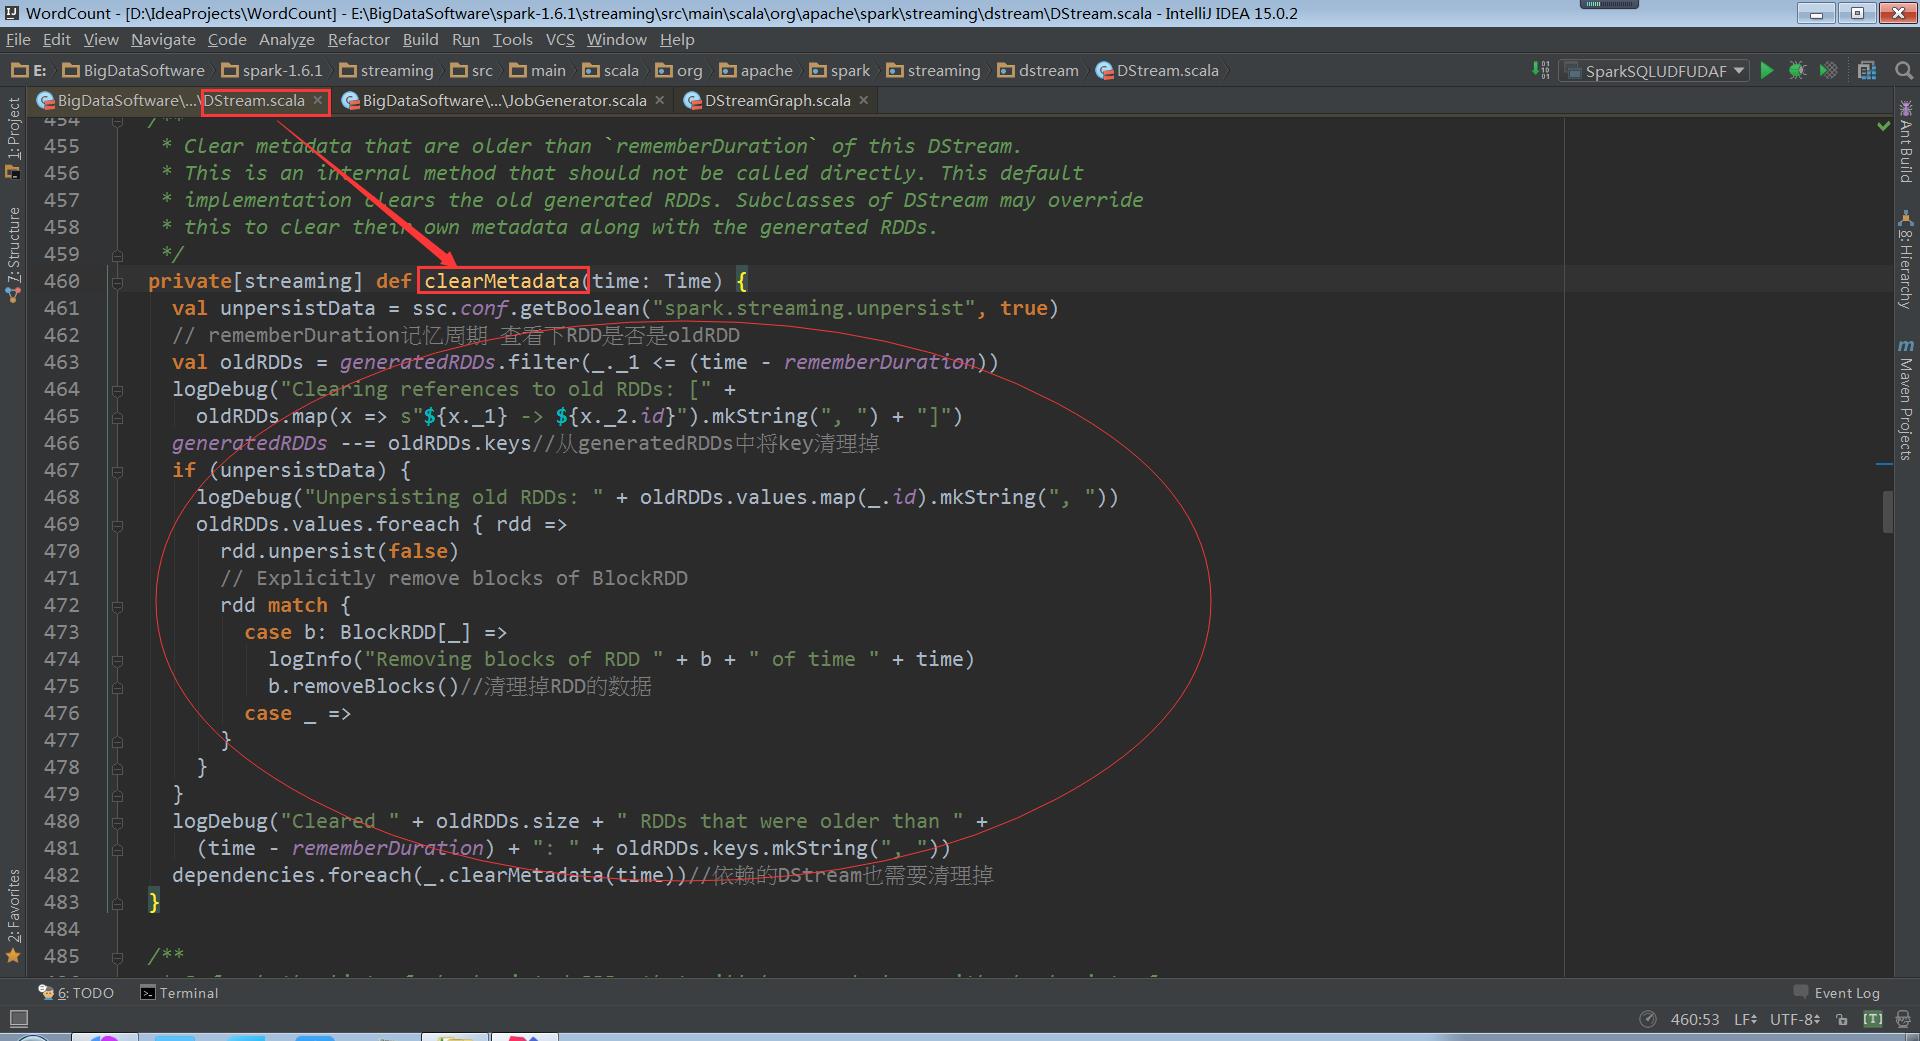Run with coverage icon
This screenshot has width=1920, height=1041.
[1828, 70]
